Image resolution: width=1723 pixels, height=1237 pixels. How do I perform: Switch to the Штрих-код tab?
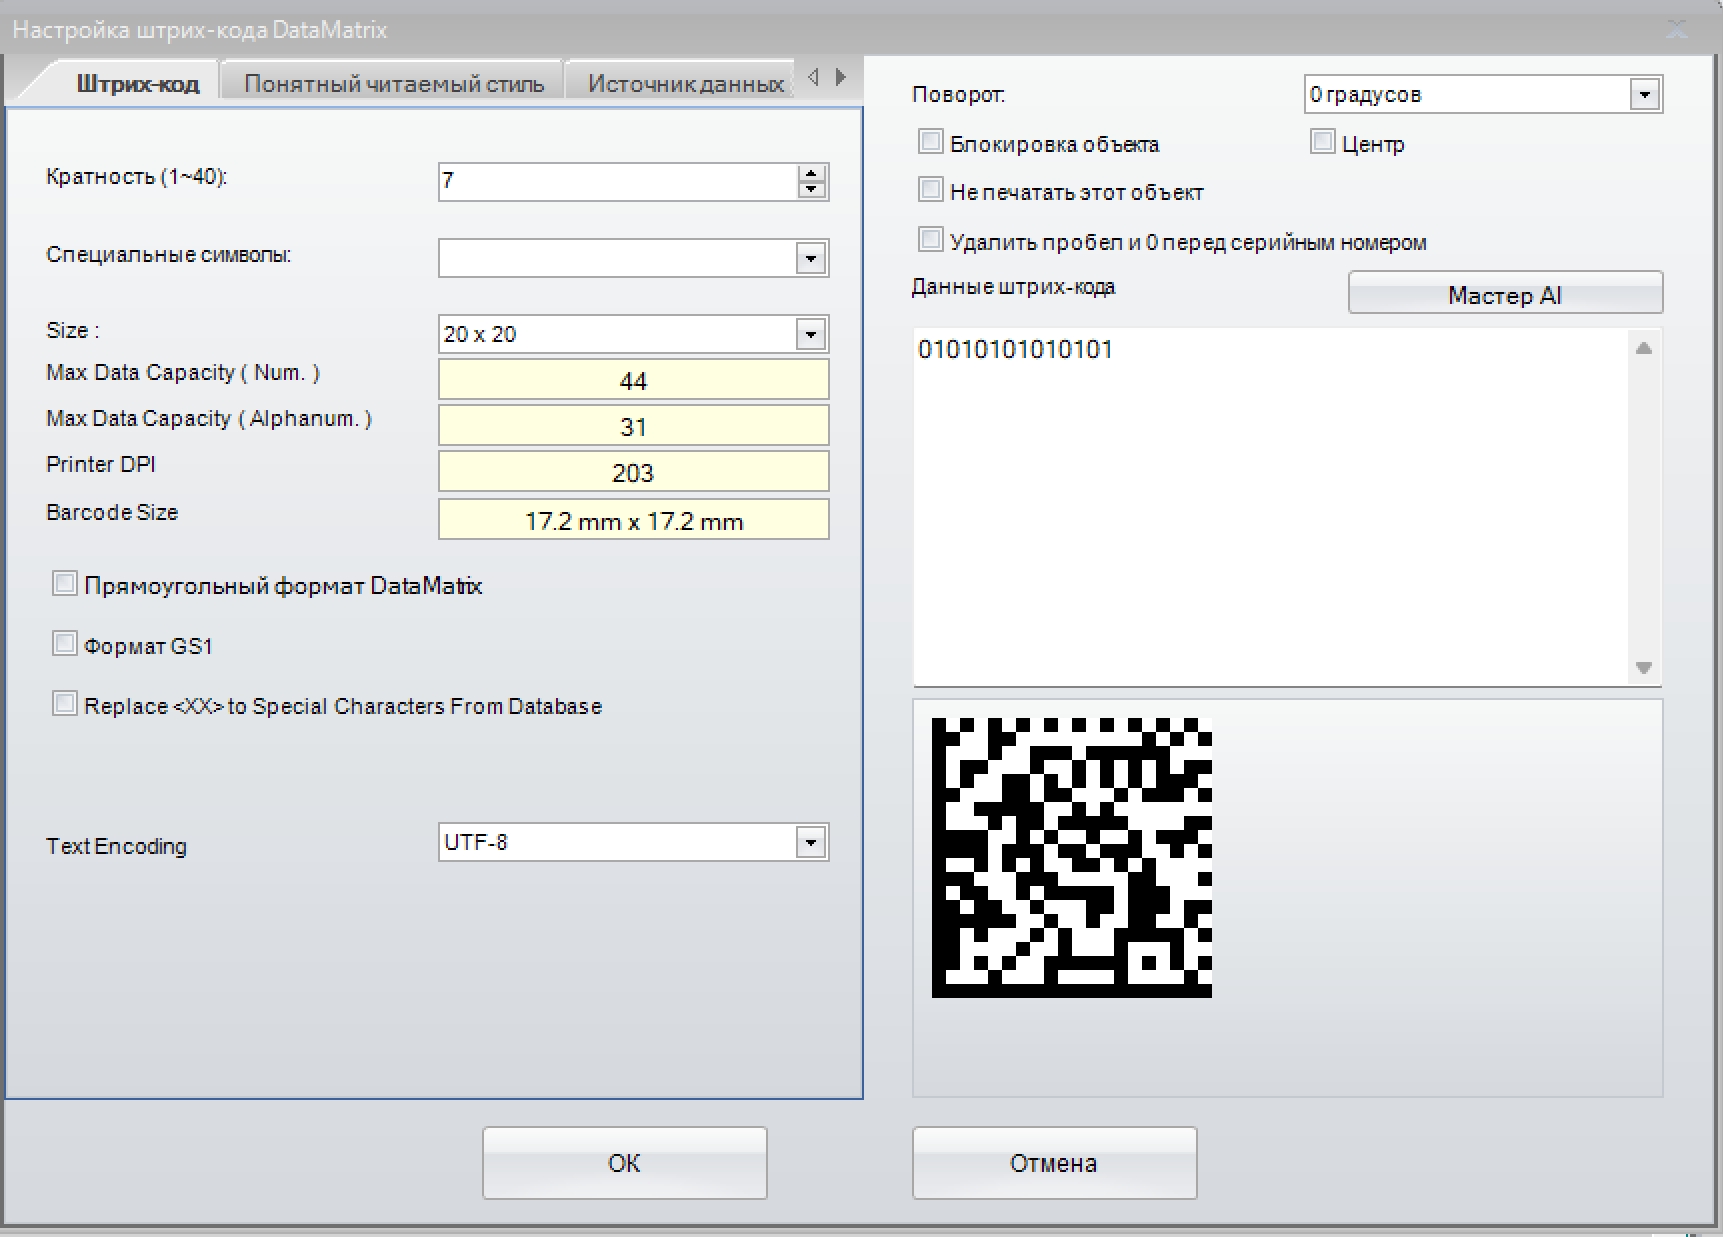coord(137,83)
